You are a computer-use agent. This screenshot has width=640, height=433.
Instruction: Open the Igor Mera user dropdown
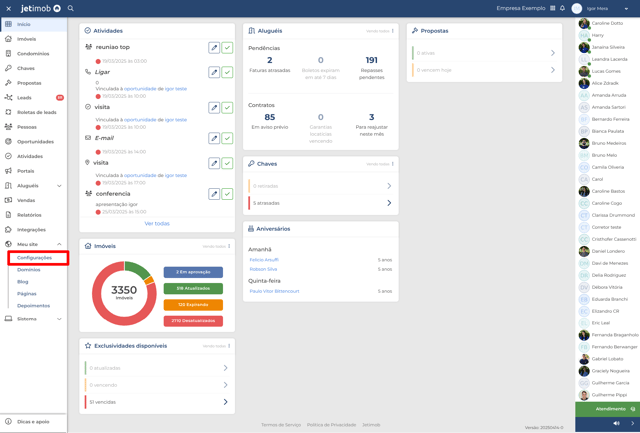pos(626,8)
